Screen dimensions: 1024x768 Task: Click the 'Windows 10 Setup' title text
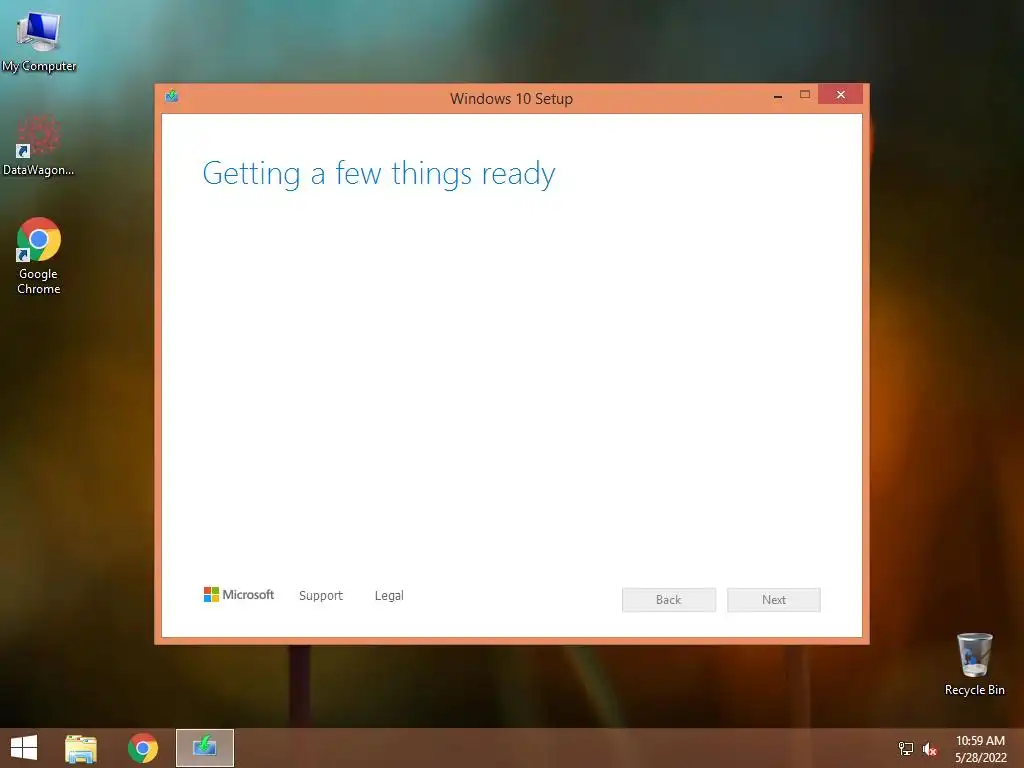click(x=511, y=99)
